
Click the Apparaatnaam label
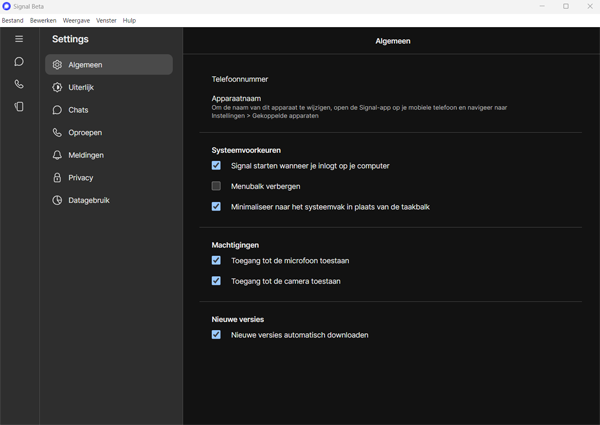point(236,98)
